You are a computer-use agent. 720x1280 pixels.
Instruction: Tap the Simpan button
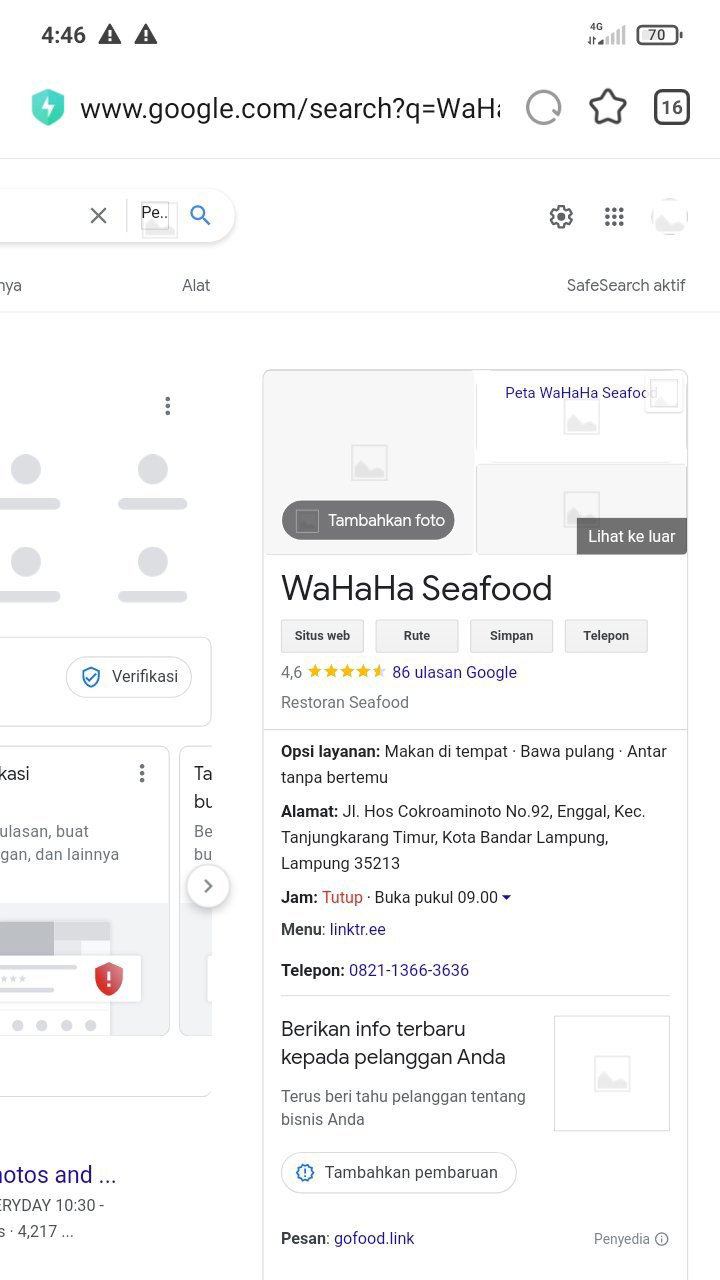(512, 636)
